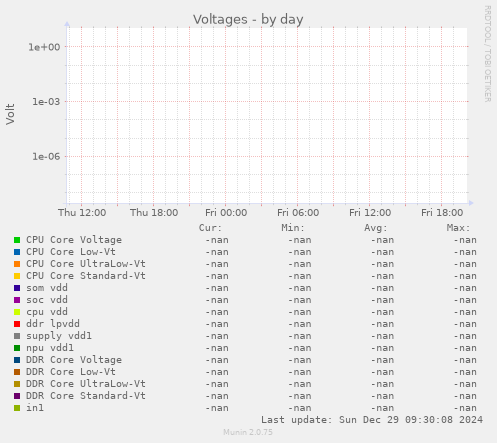Click the navy DDR Core Voltage swatch
The width and height of the screenshot is (497, 443).
pyautogui.click(x=17, y=360)
